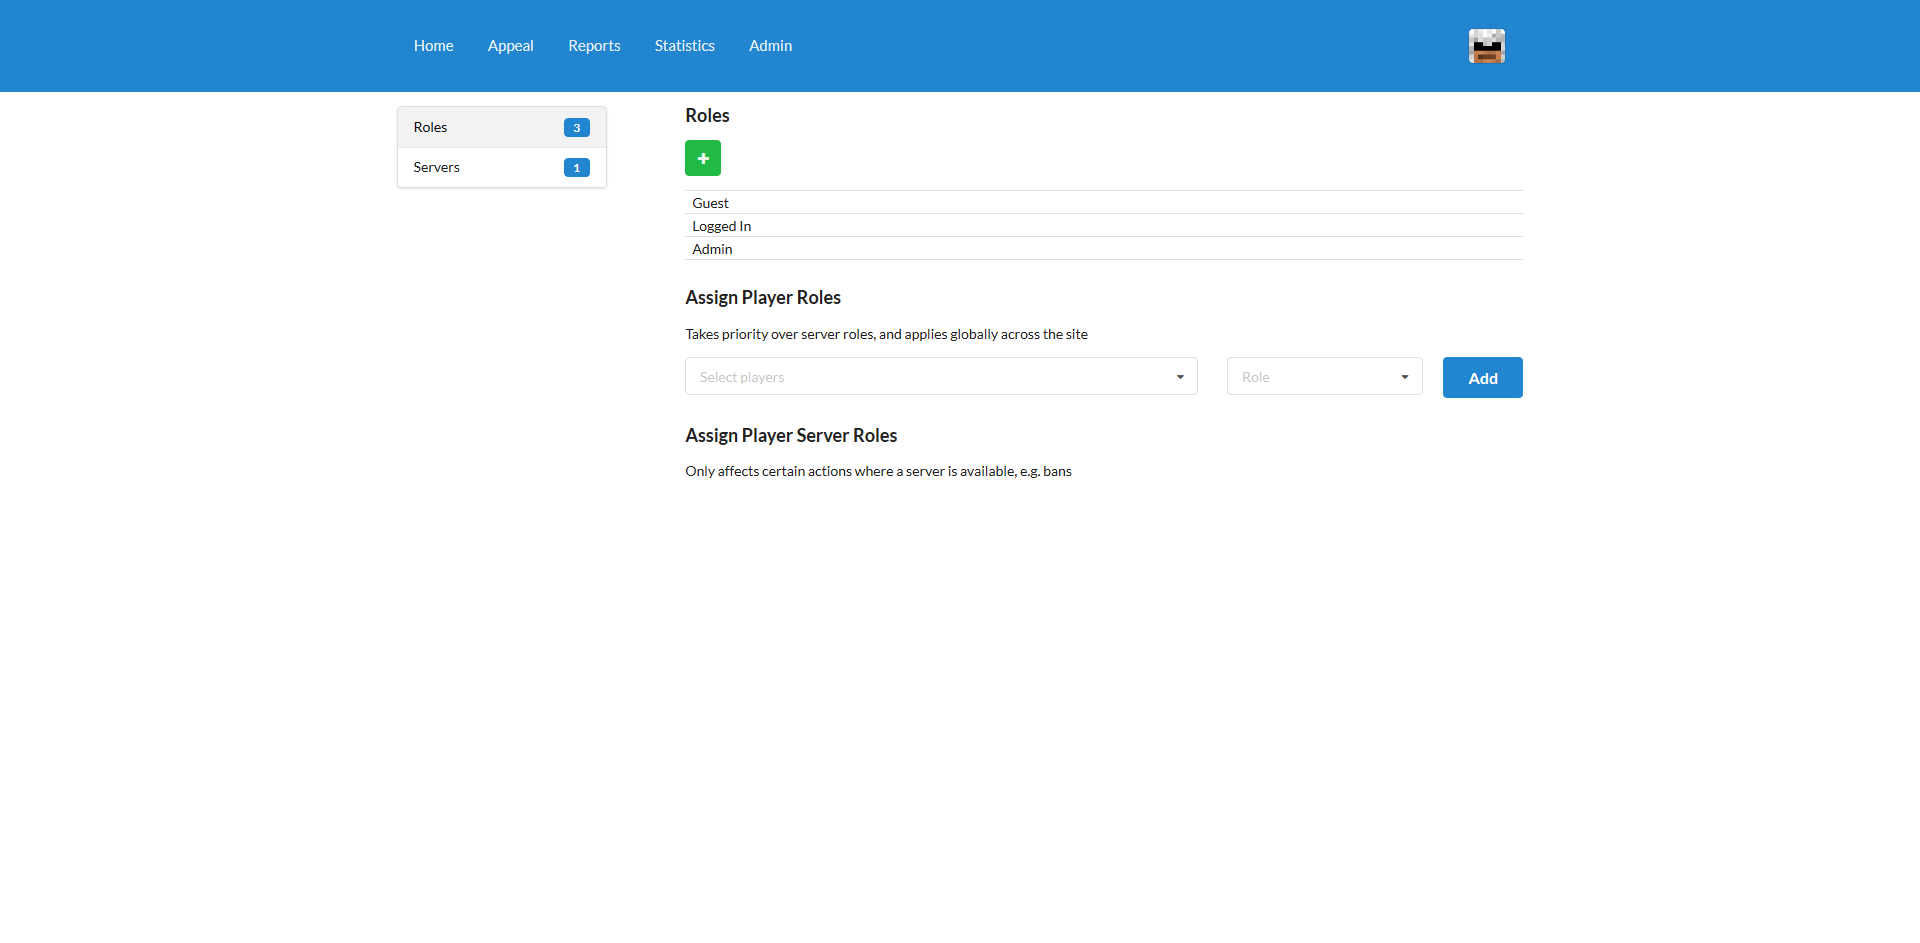Open the user avatar menu
Image resolution: width=1920 pixels, height=943 pixels.
(x=1487, y=46)
